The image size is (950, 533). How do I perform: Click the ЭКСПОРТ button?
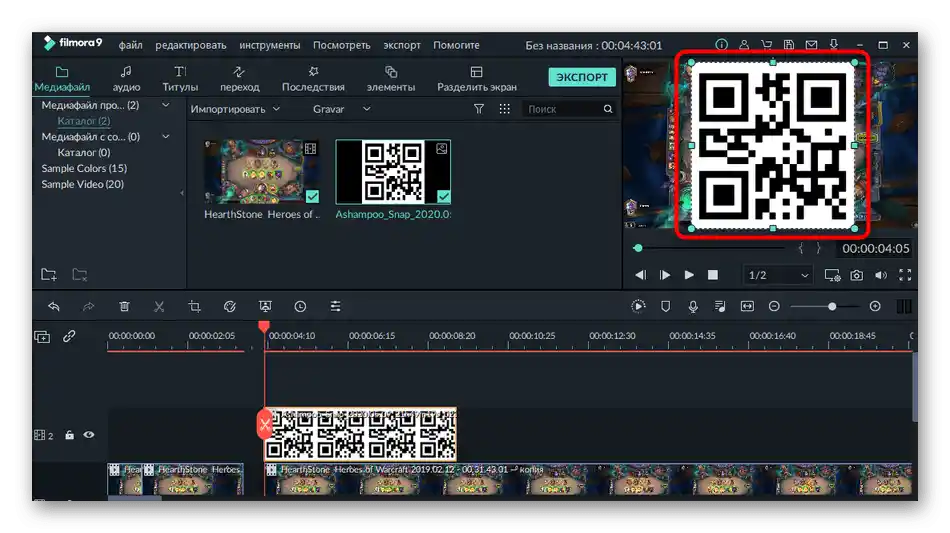click(x=582, y=77)
